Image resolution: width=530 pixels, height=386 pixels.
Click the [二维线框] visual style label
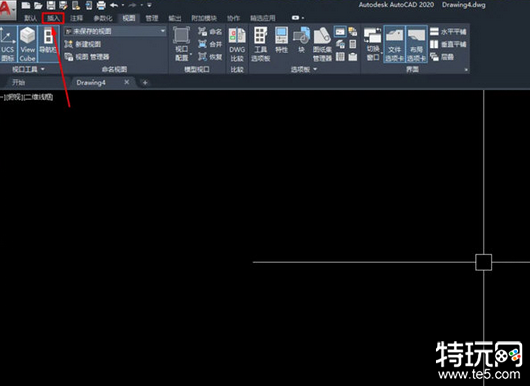tap(39, 97)
